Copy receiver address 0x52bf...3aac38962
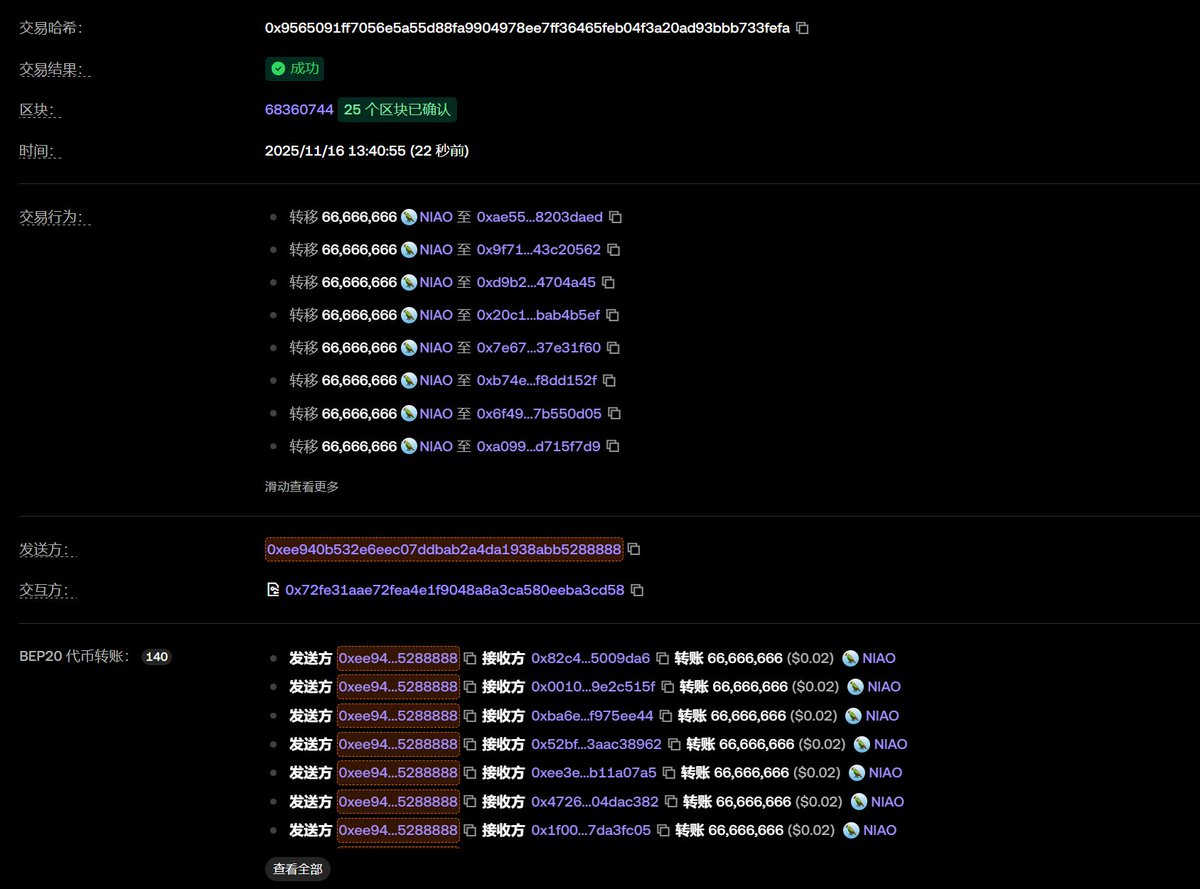Viewport: 1200px width, 889px height. pyautogui.click(x=675, y=744)
